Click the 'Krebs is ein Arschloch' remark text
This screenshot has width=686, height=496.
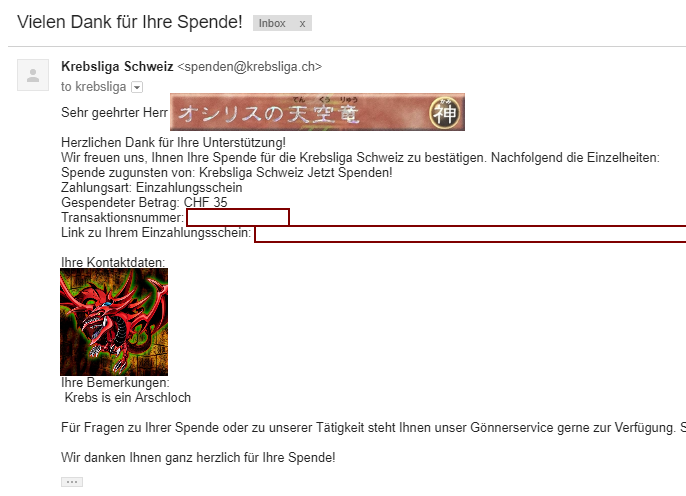pyautogui.click(x=128, y=398)
